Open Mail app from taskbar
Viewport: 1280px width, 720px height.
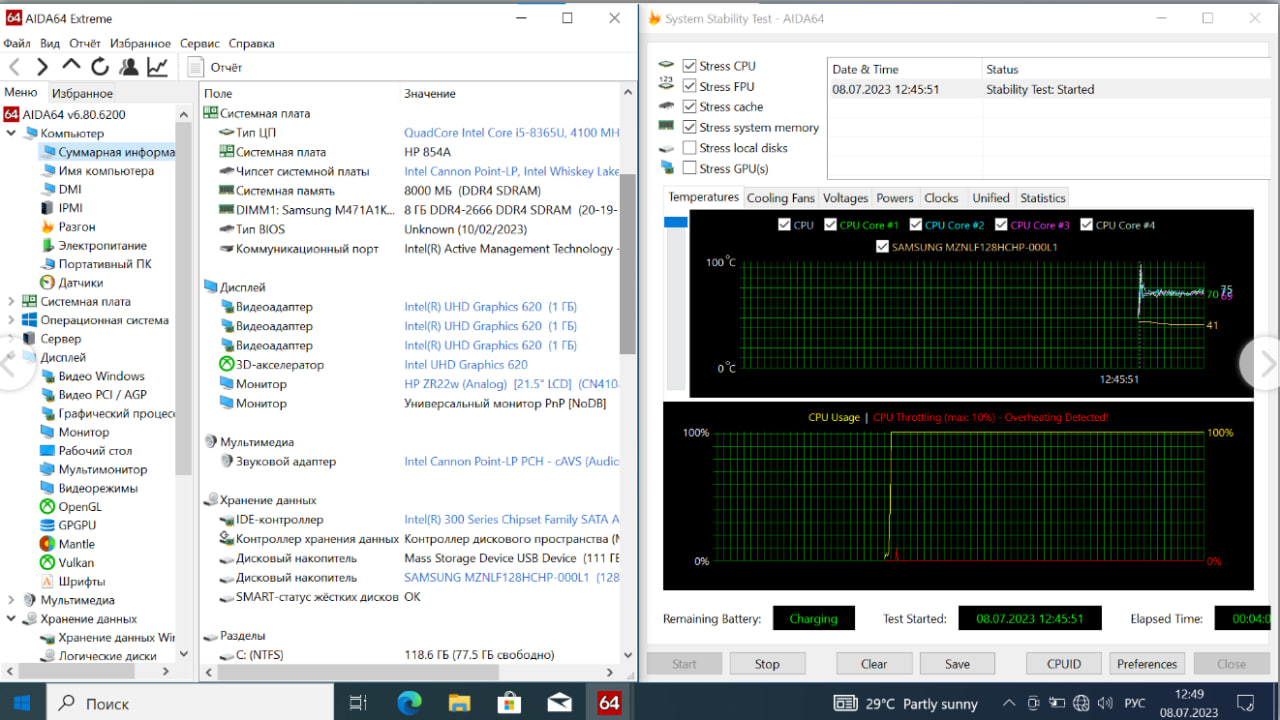click(559, 703)
